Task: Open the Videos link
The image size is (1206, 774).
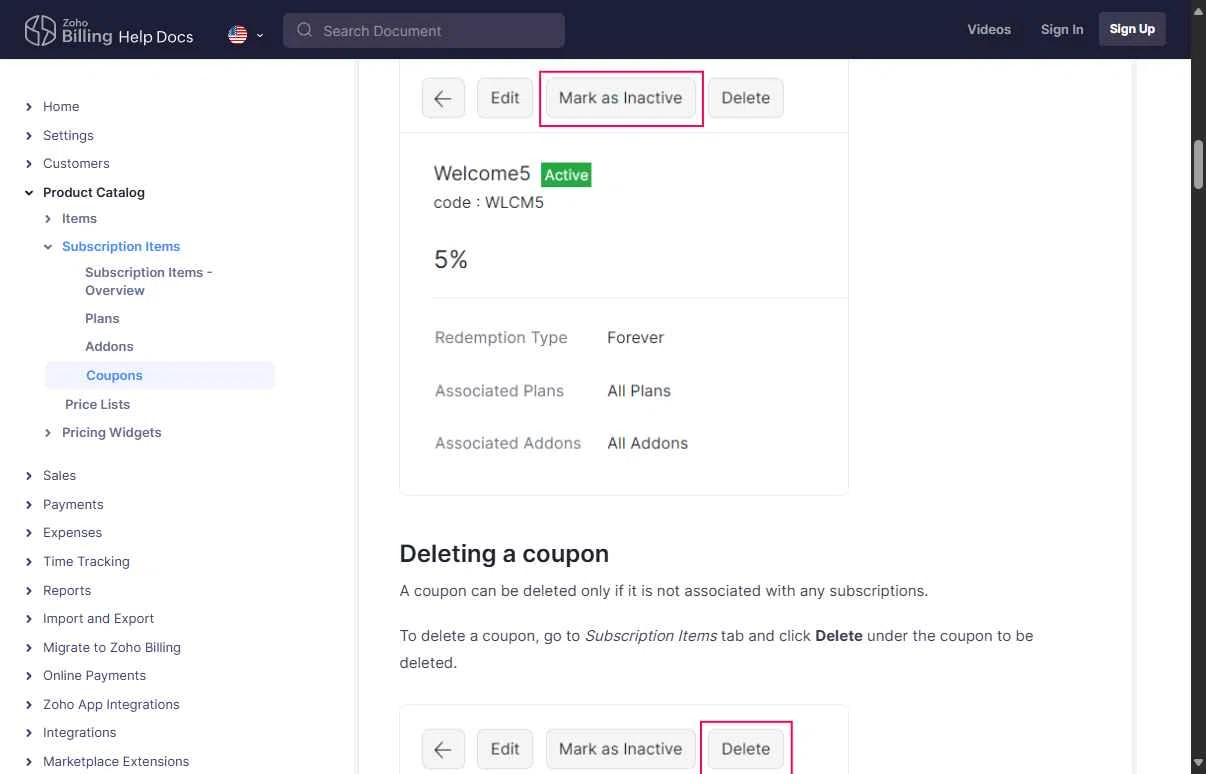Action: [989, 29]
